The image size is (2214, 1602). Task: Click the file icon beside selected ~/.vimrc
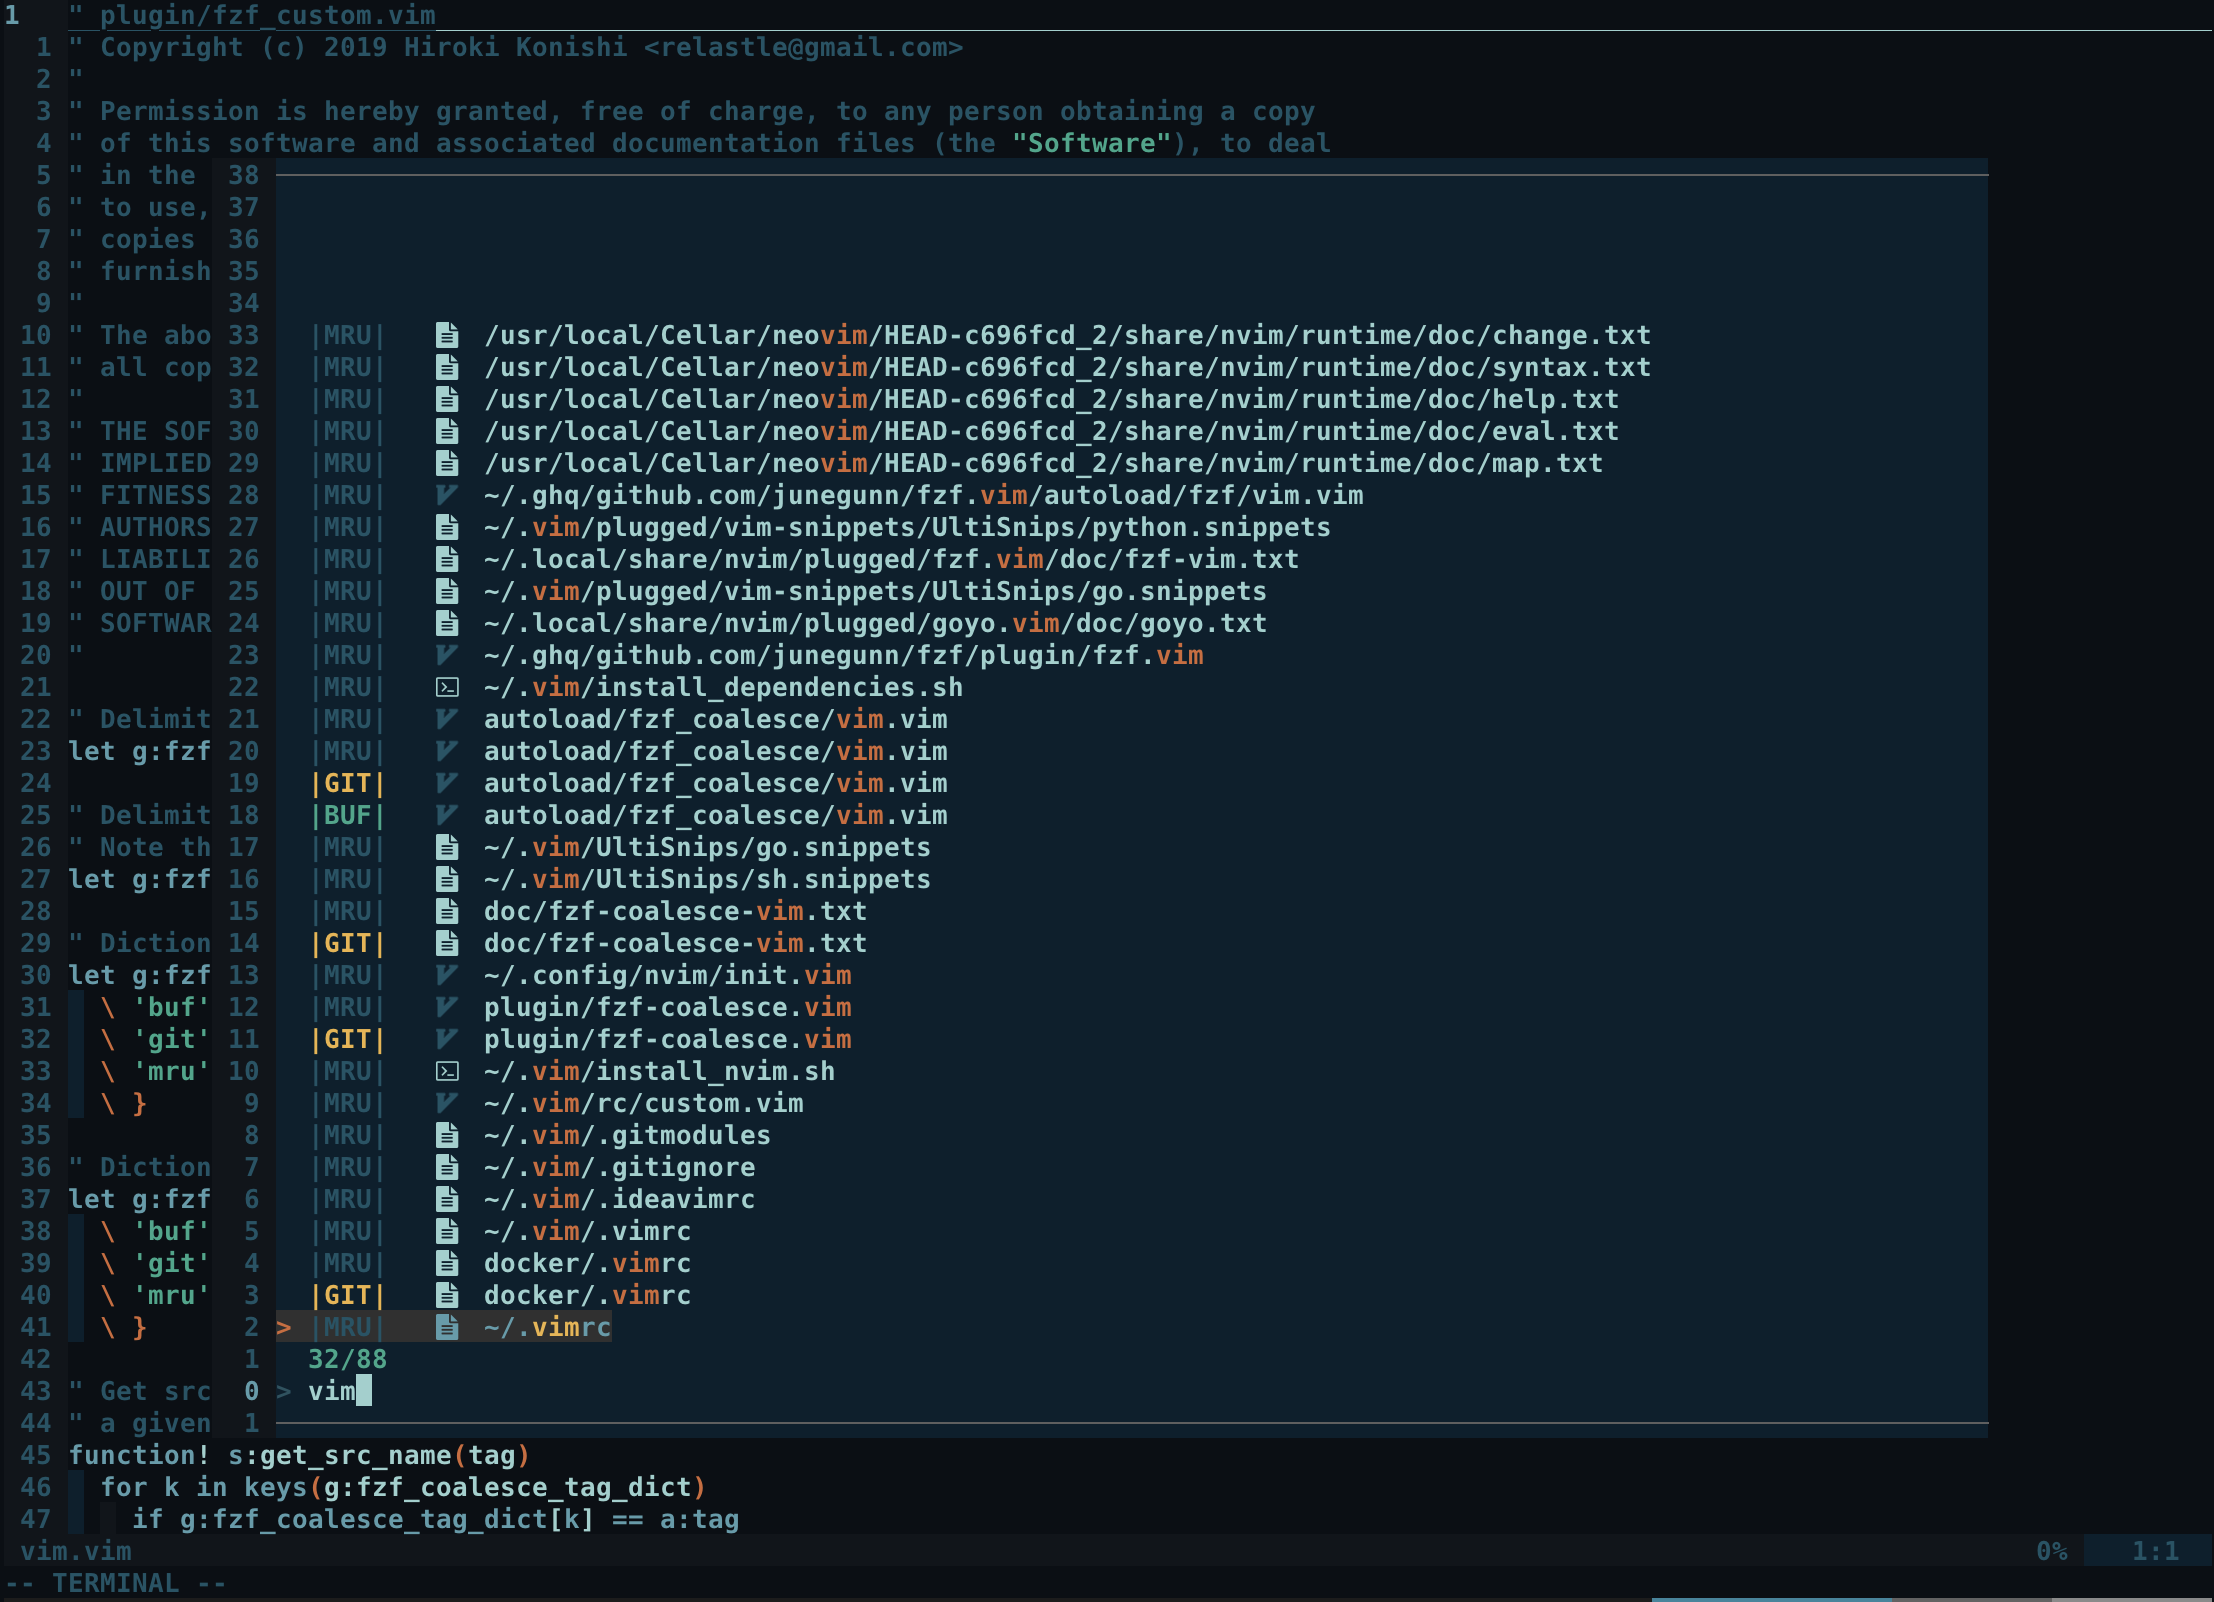pos(447,1327)
